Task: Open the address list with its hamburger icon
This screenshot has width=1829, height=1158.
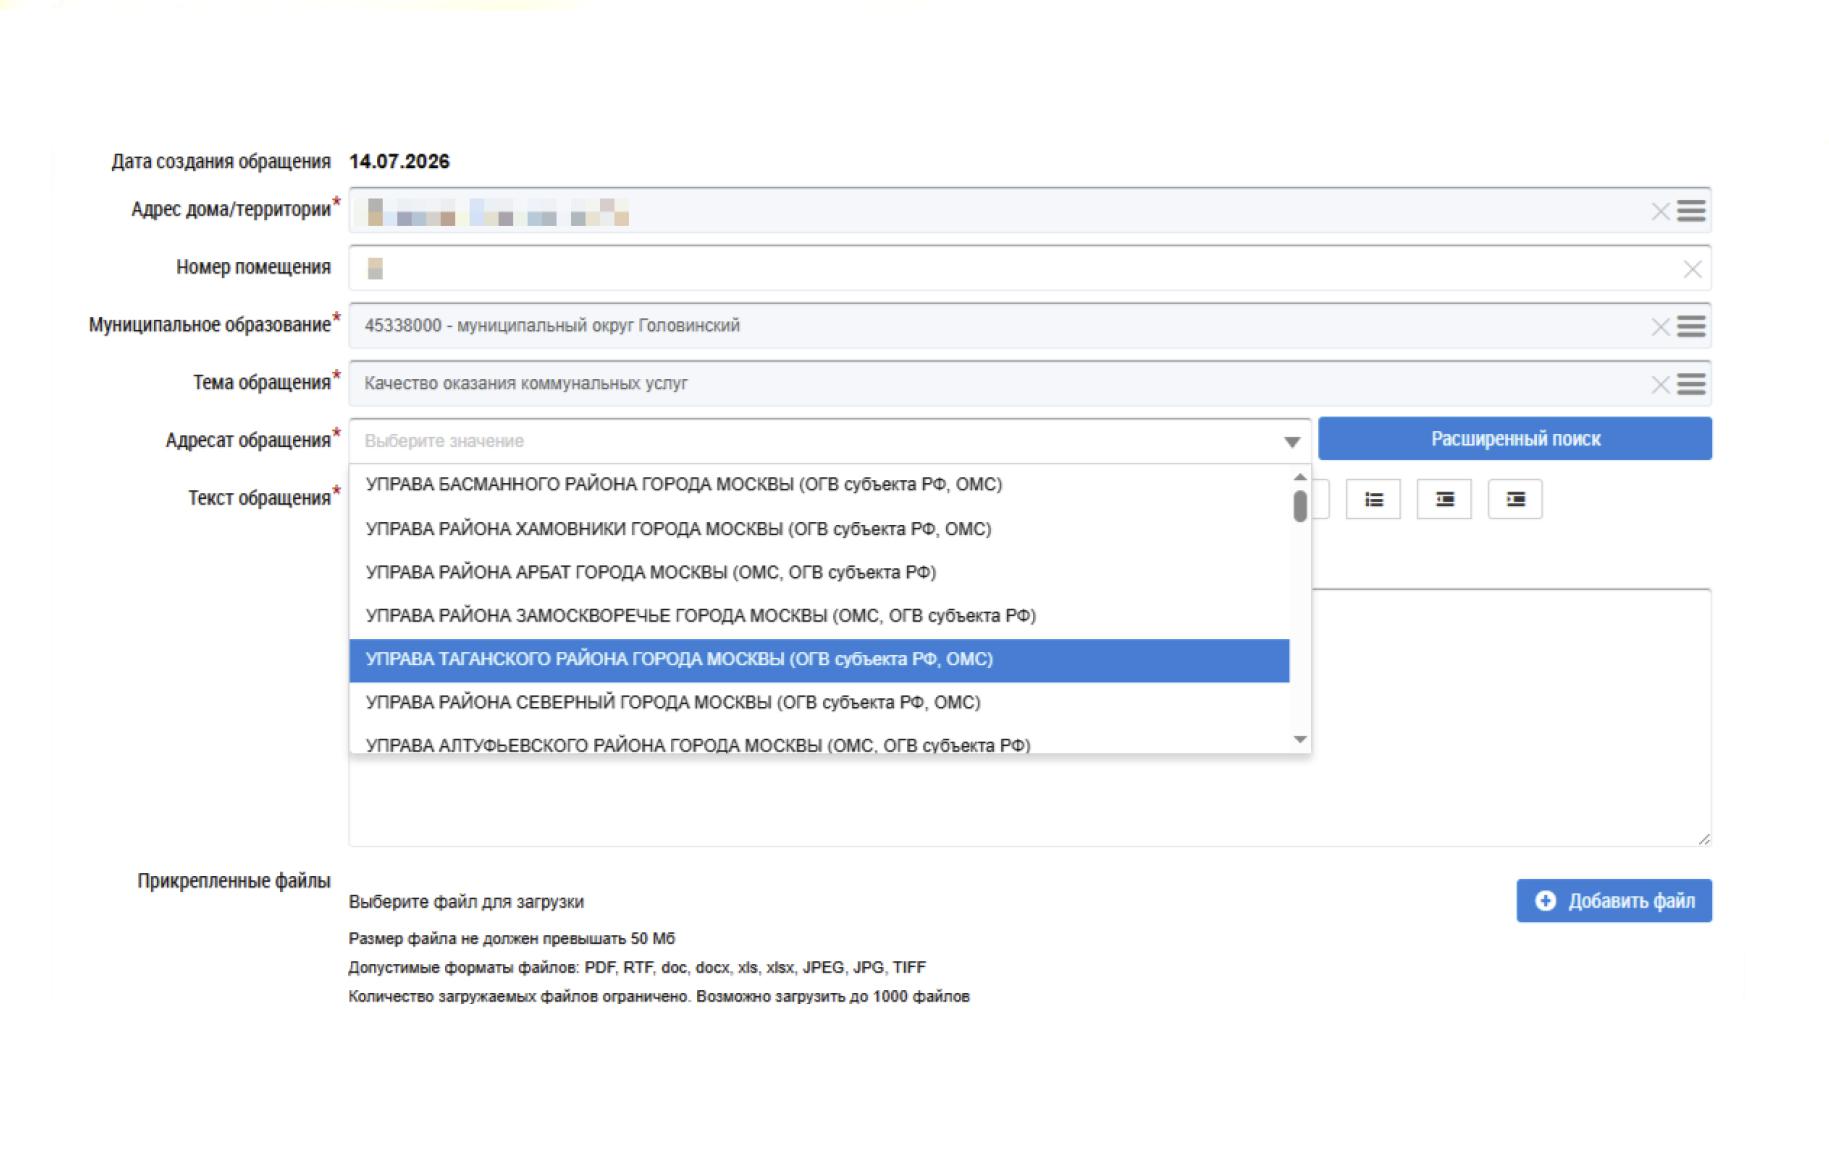Action: [x=1691, y=211]
